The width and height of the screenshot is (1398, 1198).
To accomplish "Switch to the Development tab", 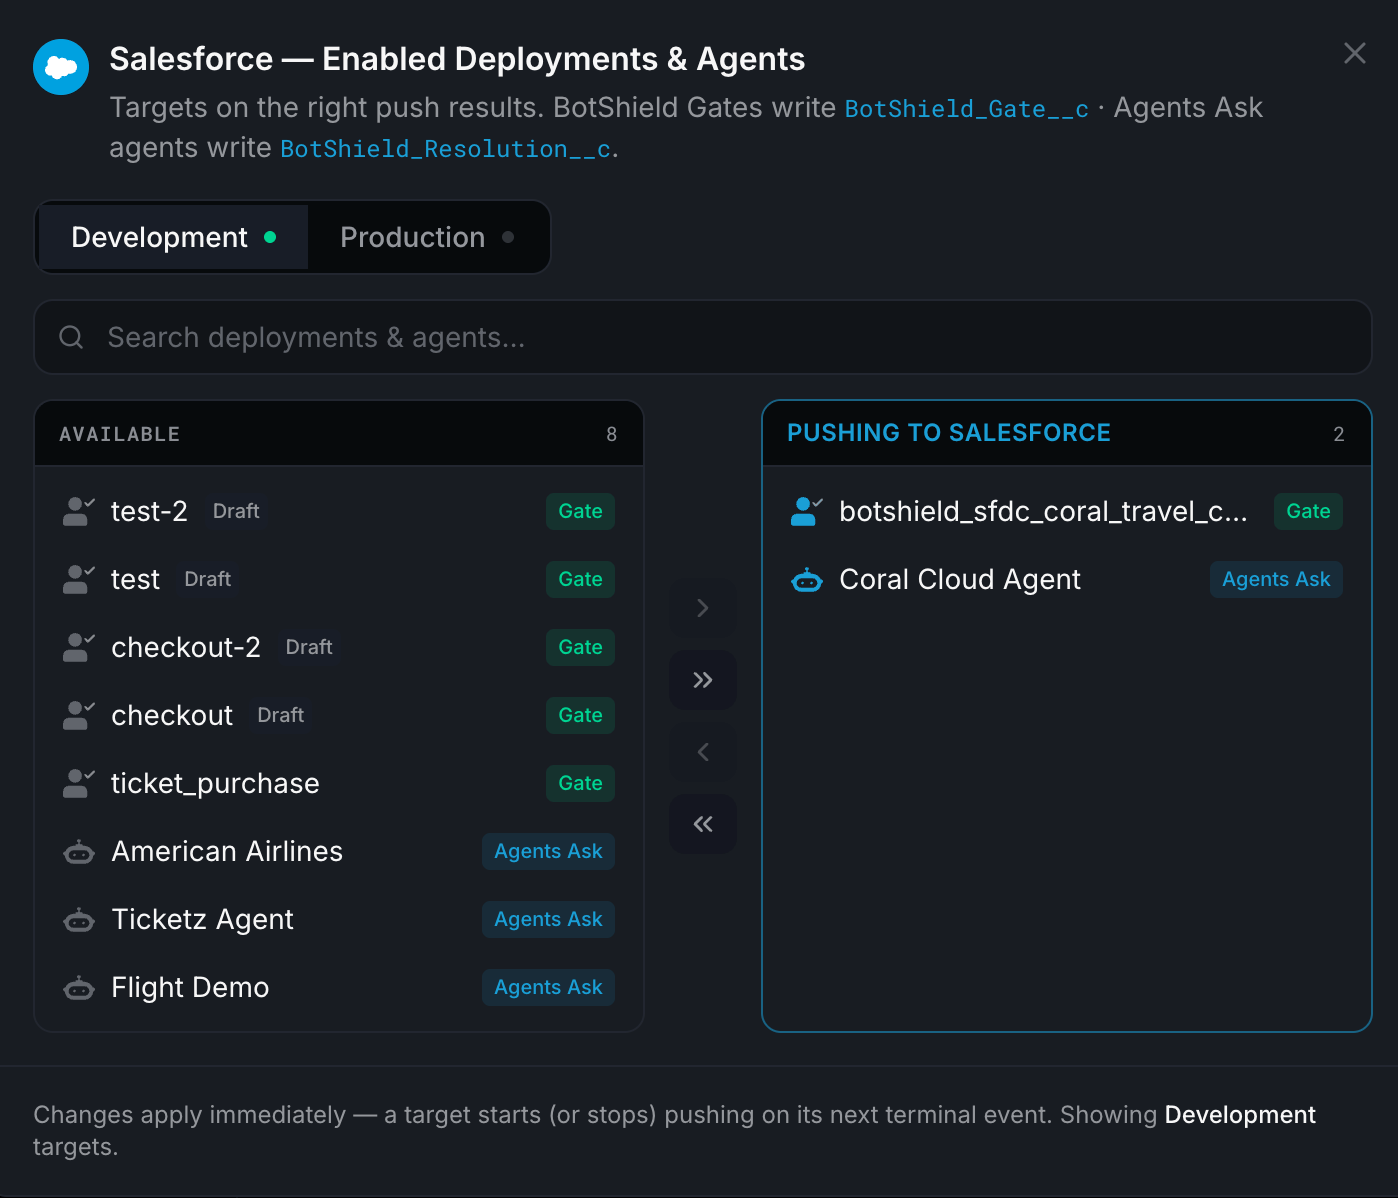I will pos(173,237).
